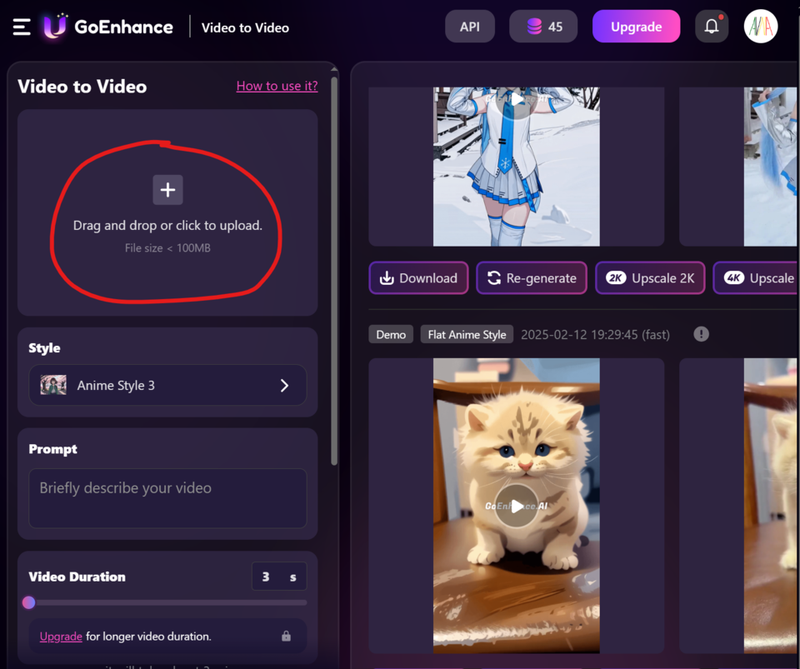Image resolution: width=800 pixels, height=669 pixels.
Task: Download the generated video
Action: (418, 278)
